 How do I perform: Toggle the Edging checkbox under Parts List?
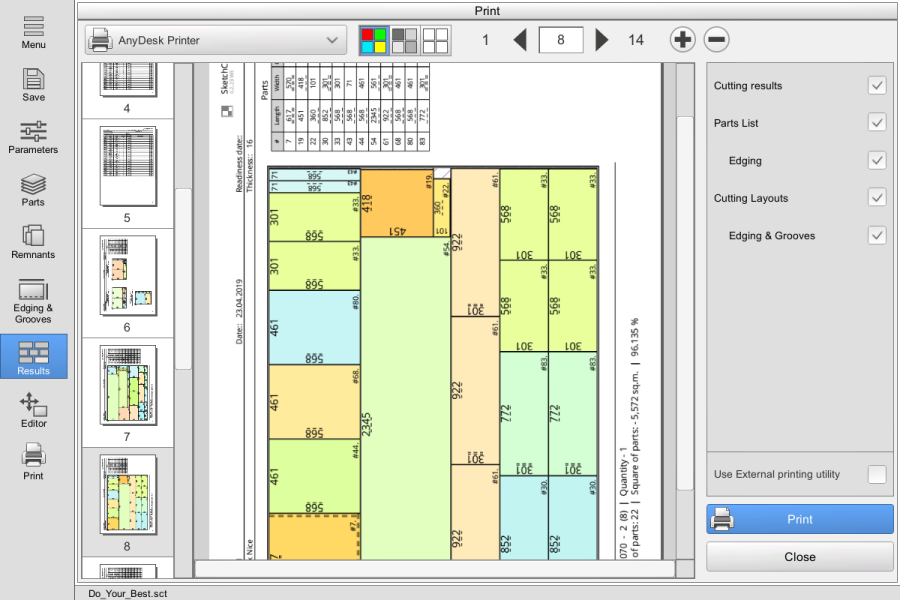pos(877,161)
